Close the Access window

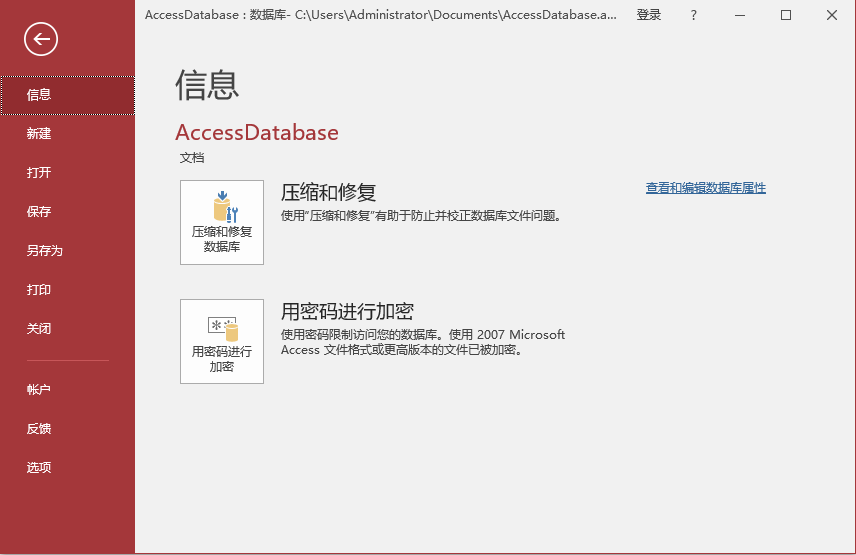pos(831,15)
